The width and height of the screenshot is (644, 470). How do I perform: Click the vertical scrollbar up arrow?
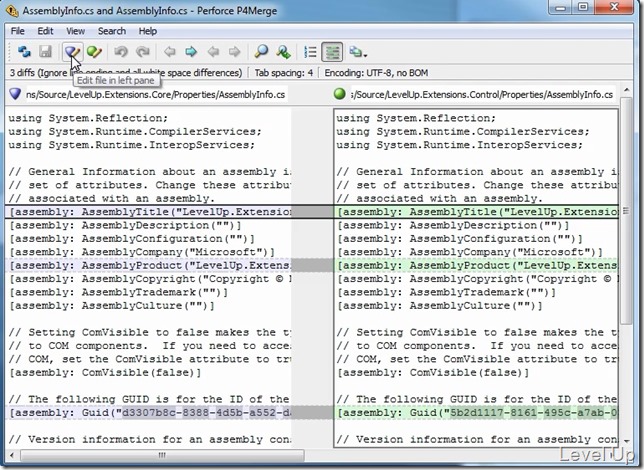tap(626, 90)
